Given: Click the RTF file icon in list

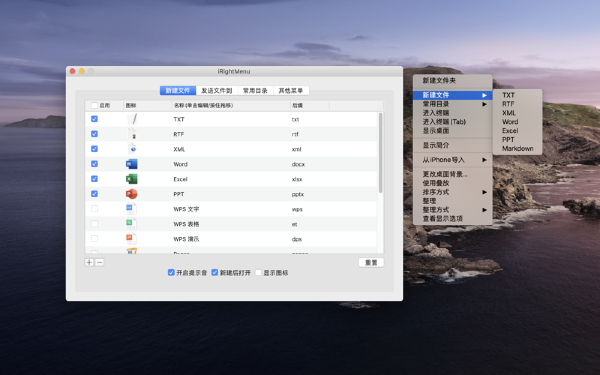Looking at the screenshot, I should click(132, 134).
